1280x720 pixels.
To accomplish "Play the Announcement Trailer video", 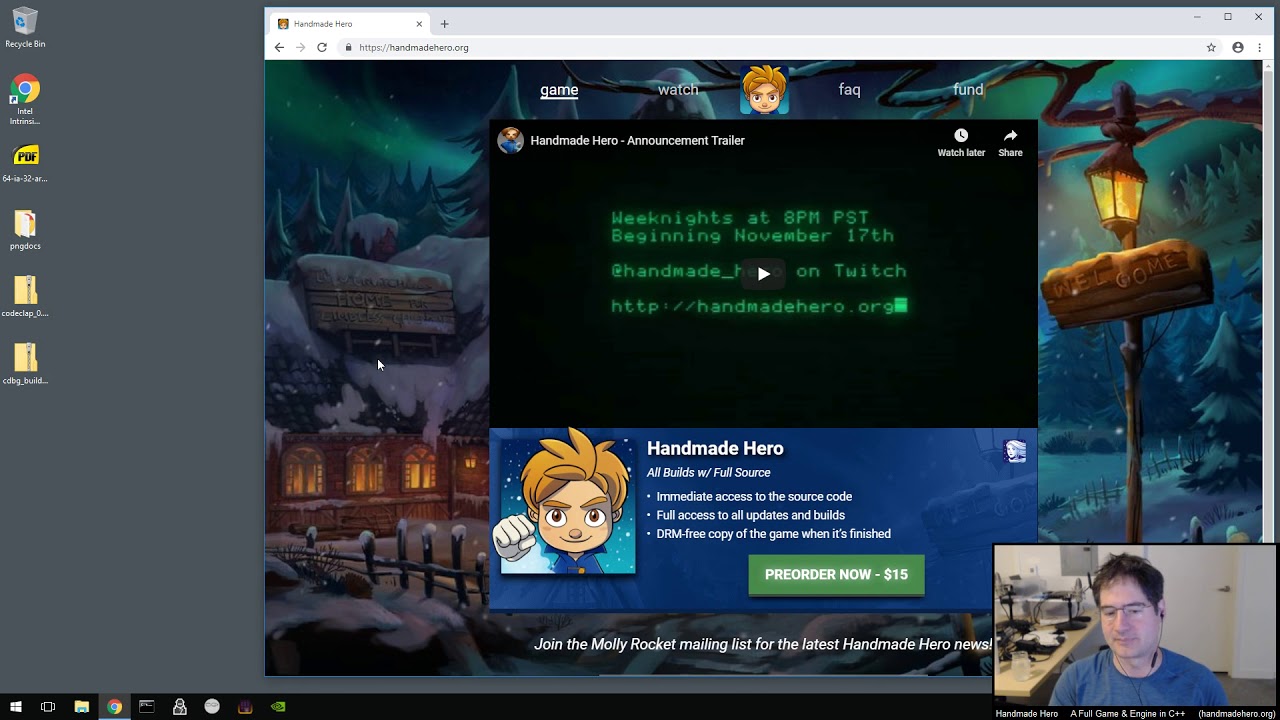I will (x=763, y=274).
